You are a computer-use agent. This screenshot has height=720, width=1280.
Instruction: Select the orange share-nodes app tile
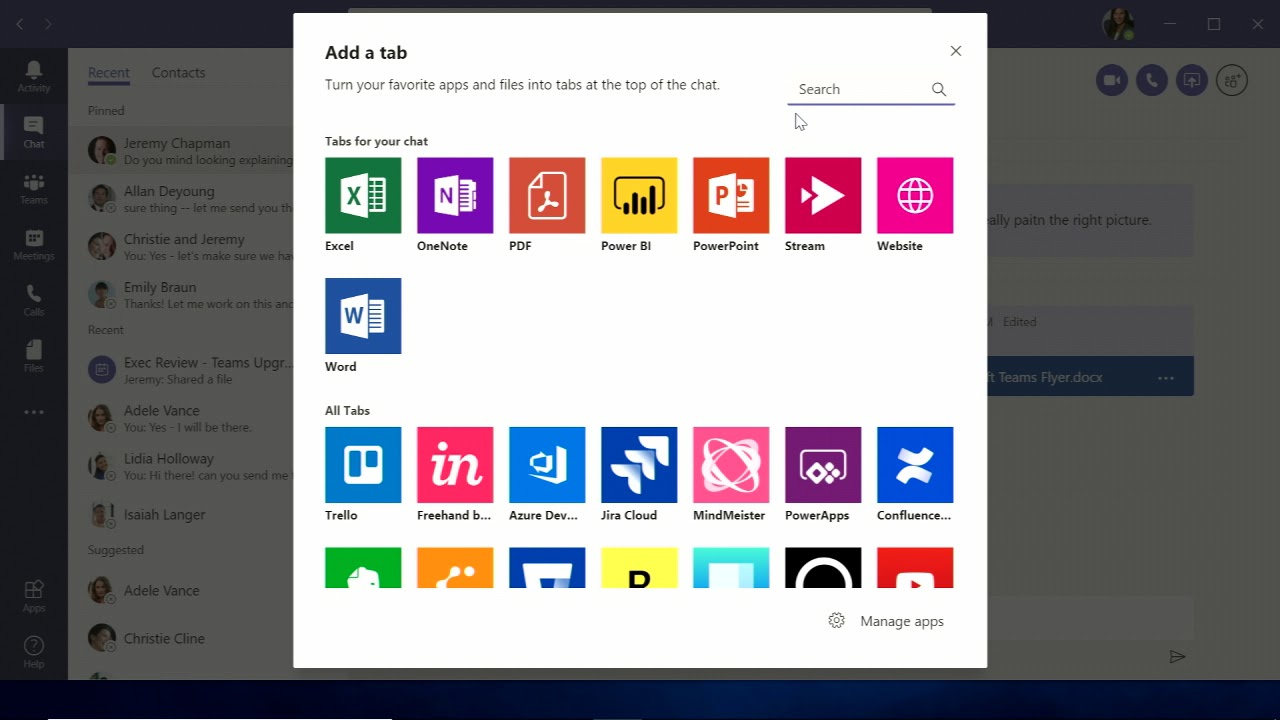tap(455, 568)
